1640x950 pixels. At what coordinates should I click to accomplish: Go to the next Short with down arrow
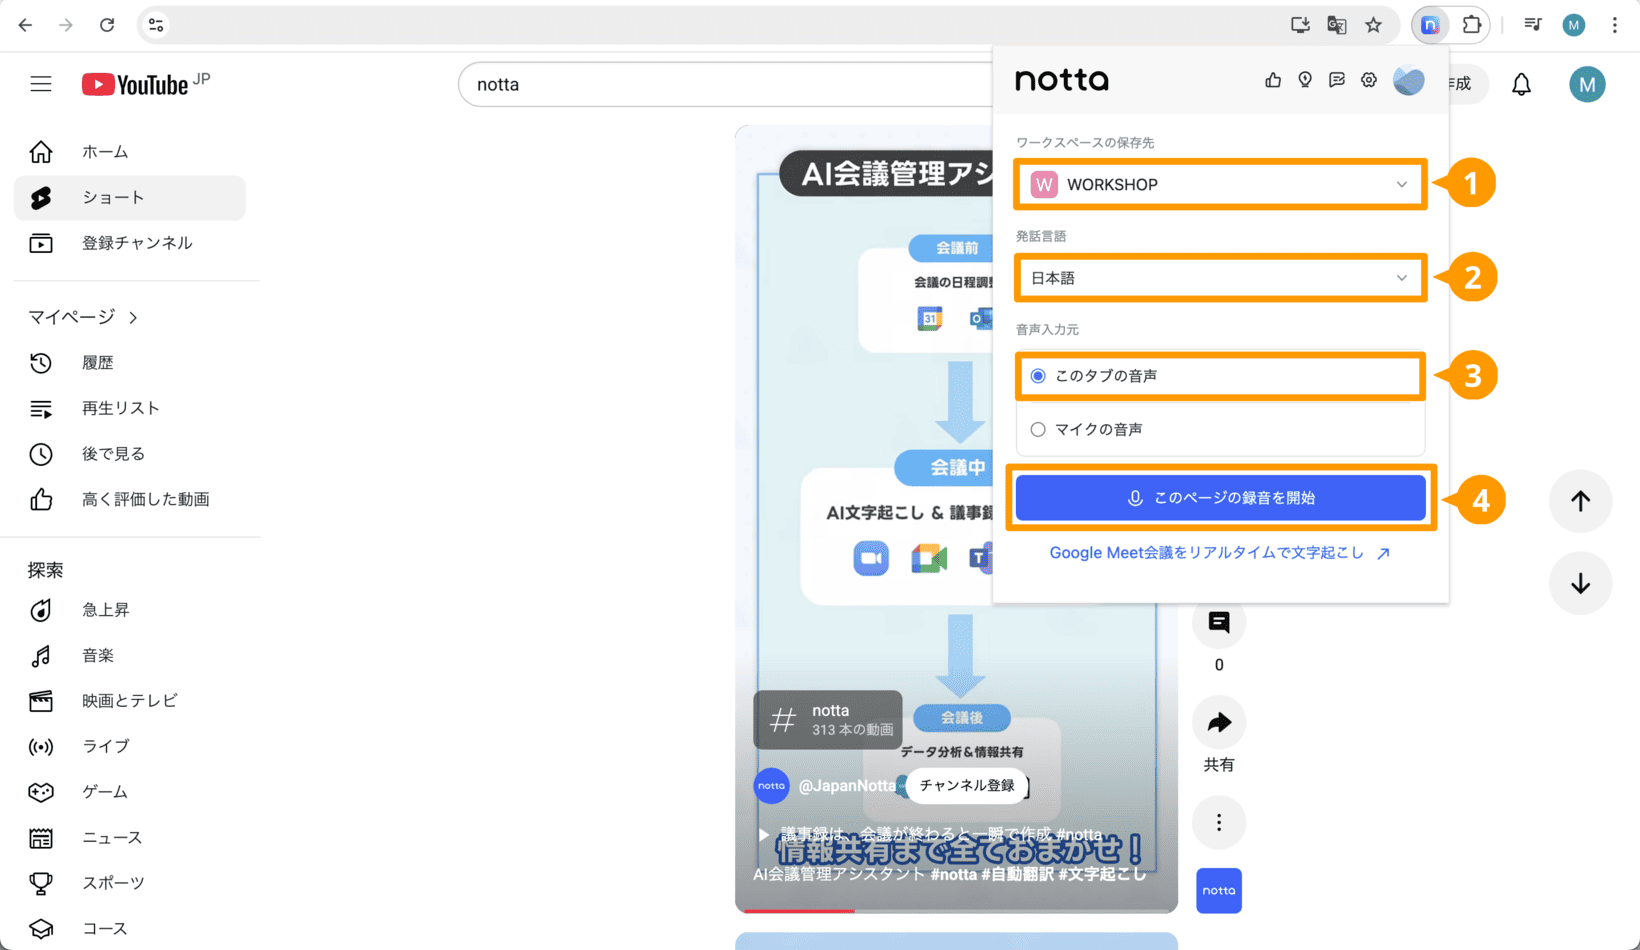coord(1580,584)
